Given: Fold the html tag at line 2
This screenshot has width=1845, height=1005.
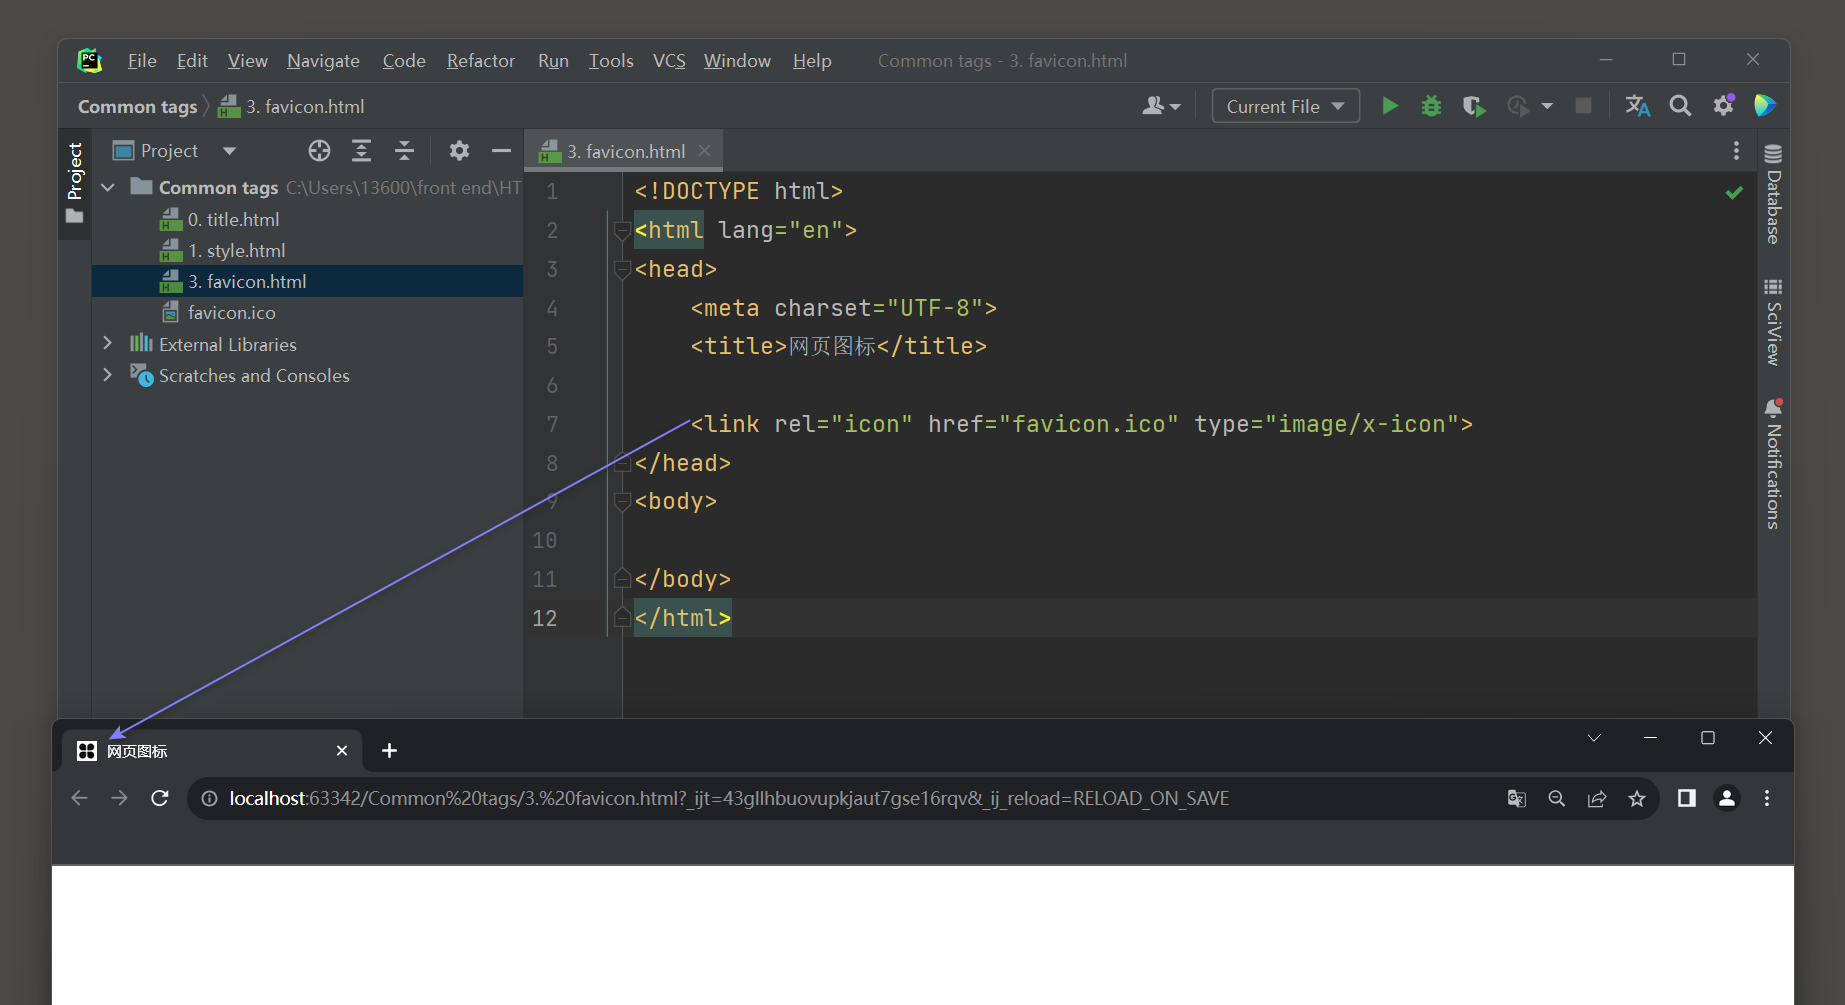Looking at the screenshot, I should (622, 231).
